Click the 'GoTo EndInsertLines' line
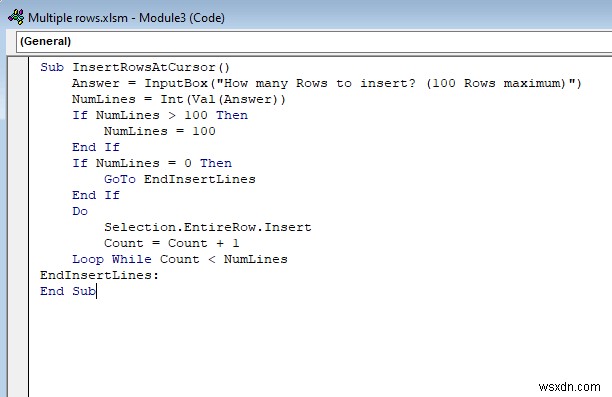The image size is (612, 397). (180, 179)
